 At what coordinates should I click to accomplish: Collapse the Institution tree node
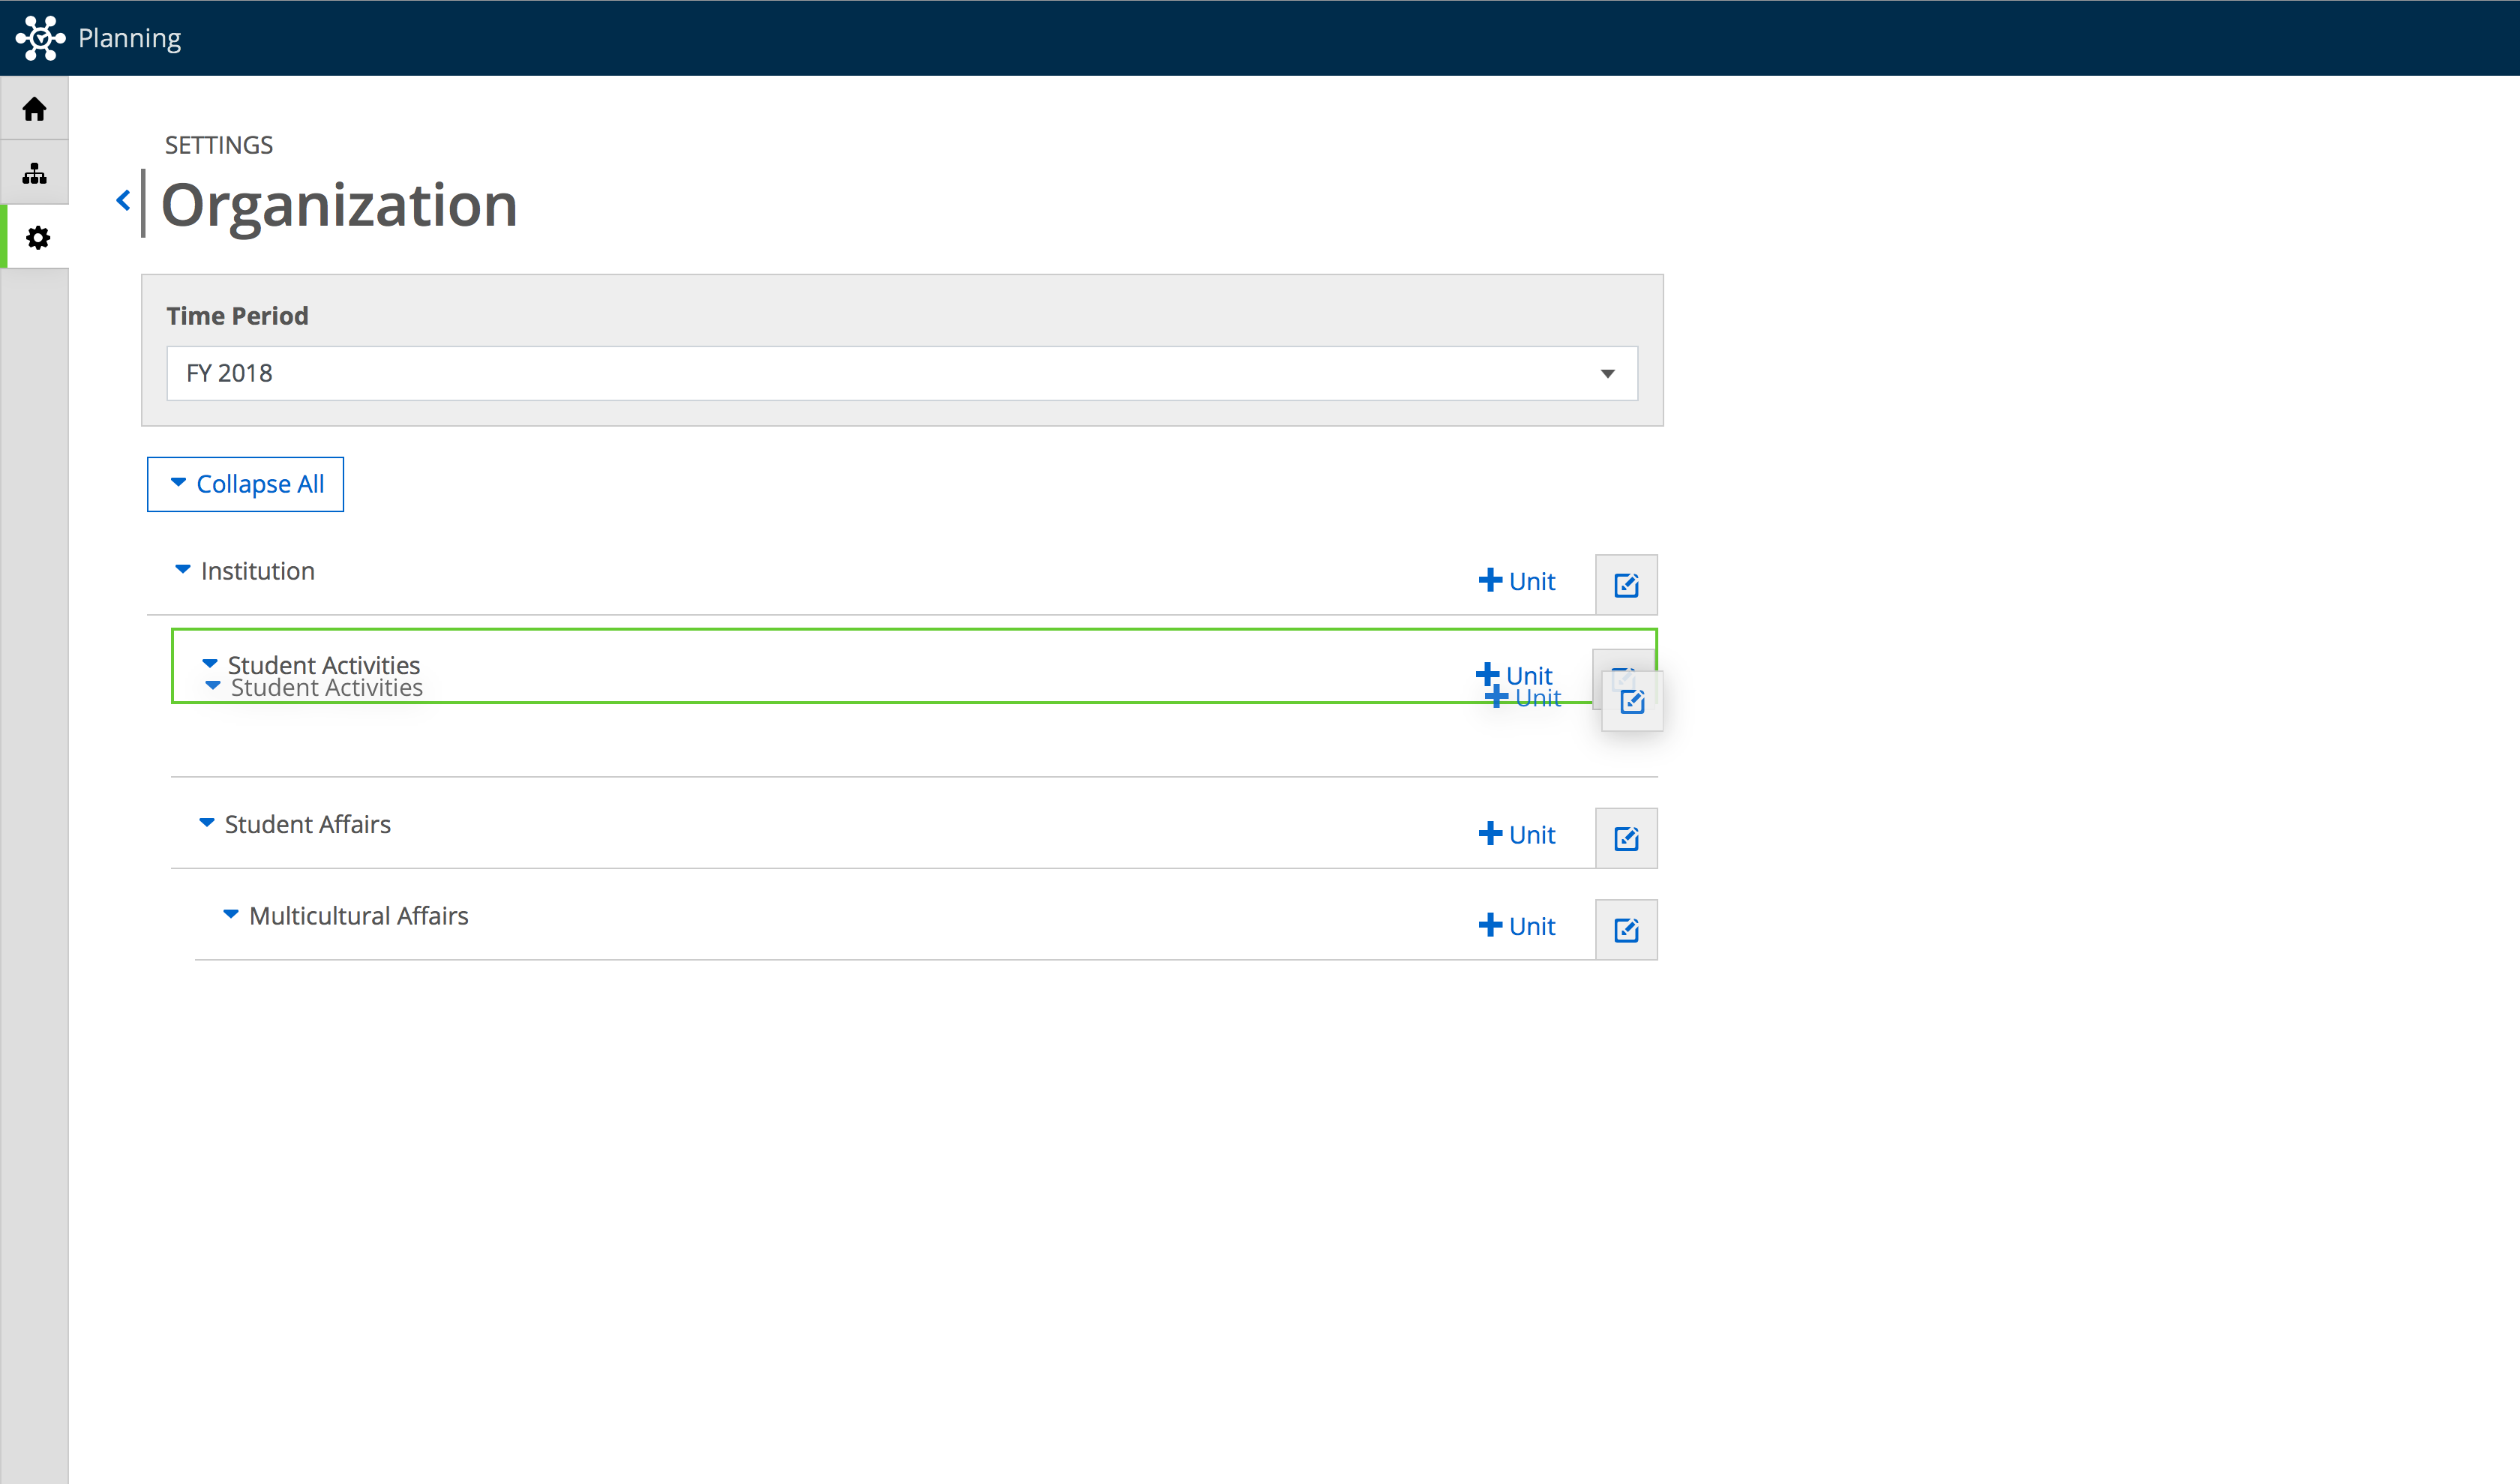click(183, 569)
